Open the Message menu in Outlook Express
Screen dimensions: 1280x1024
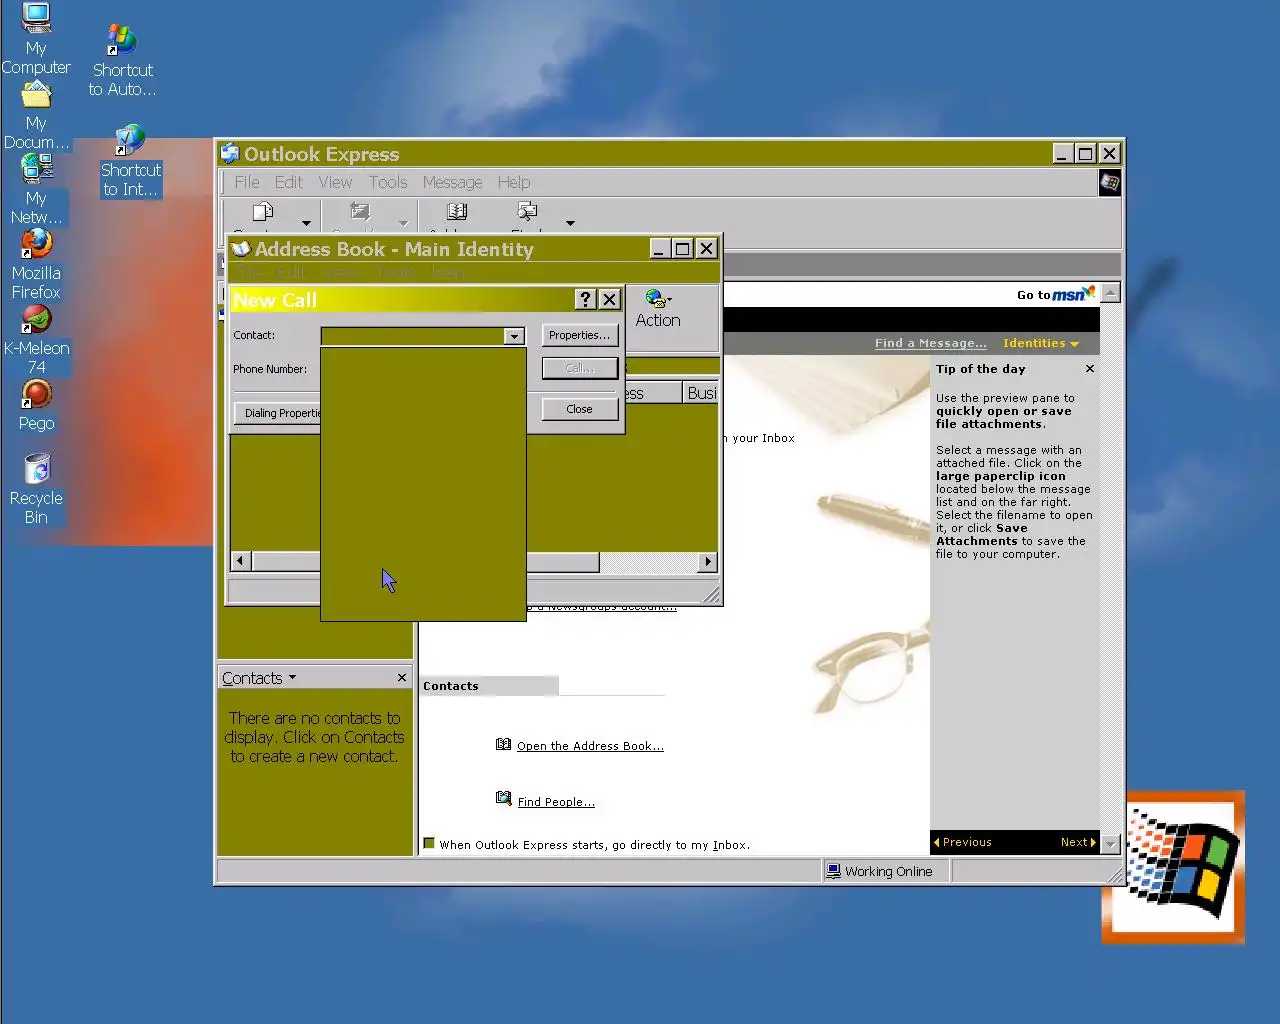[x=452, y=182]
